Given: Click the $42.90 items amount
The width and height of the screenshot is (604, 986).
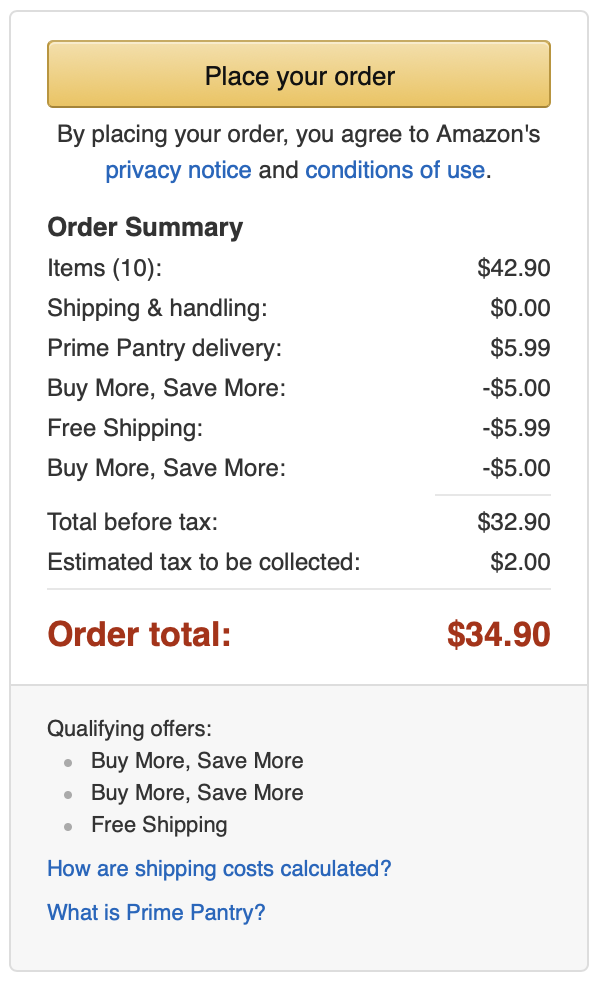Looking at the screenshot, I should click(514, 269).
